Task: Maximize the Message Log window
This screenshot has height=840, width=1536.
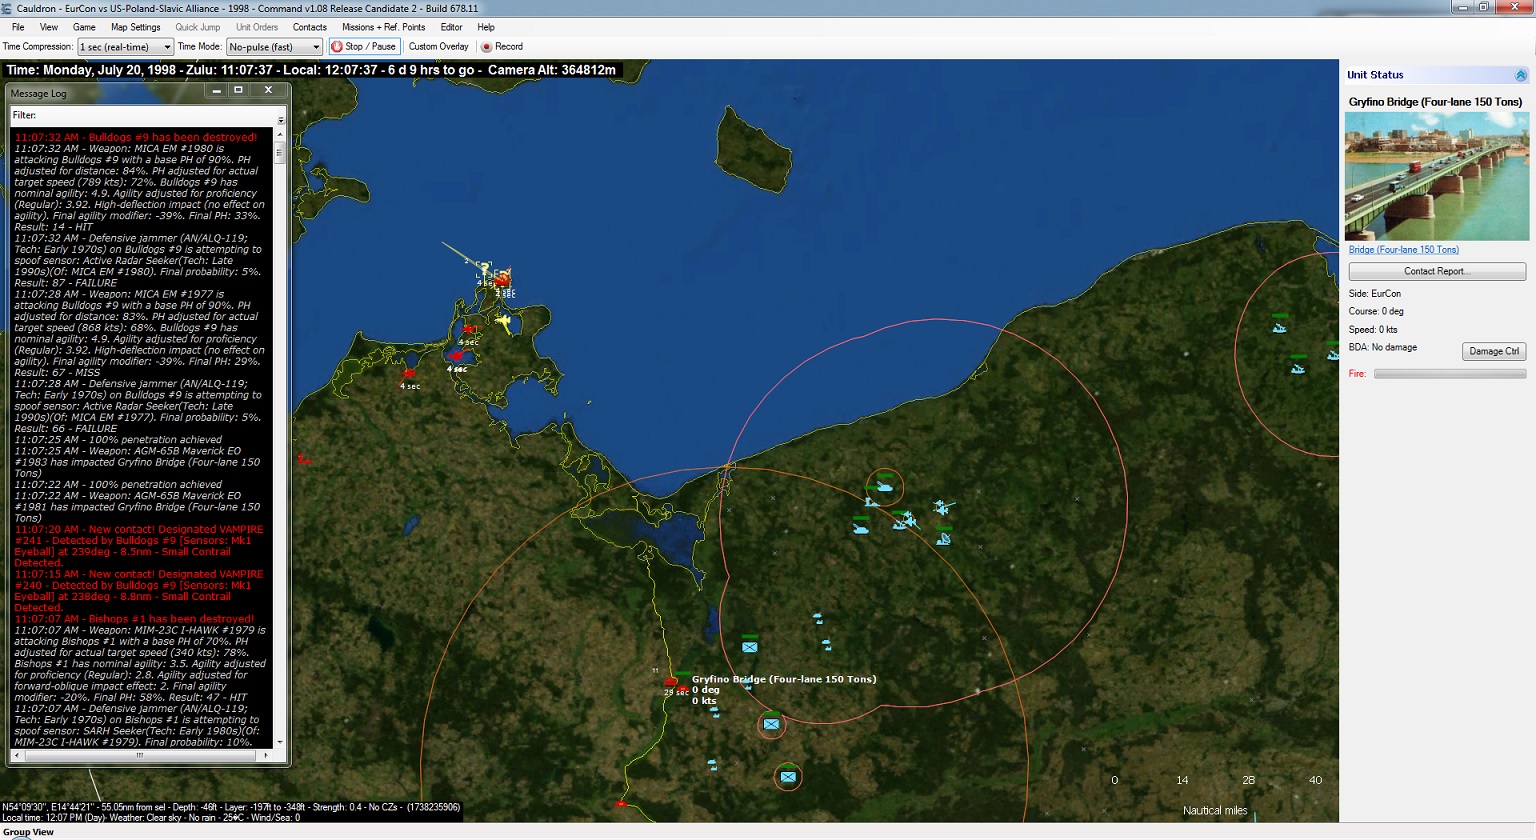Action: 239,91
